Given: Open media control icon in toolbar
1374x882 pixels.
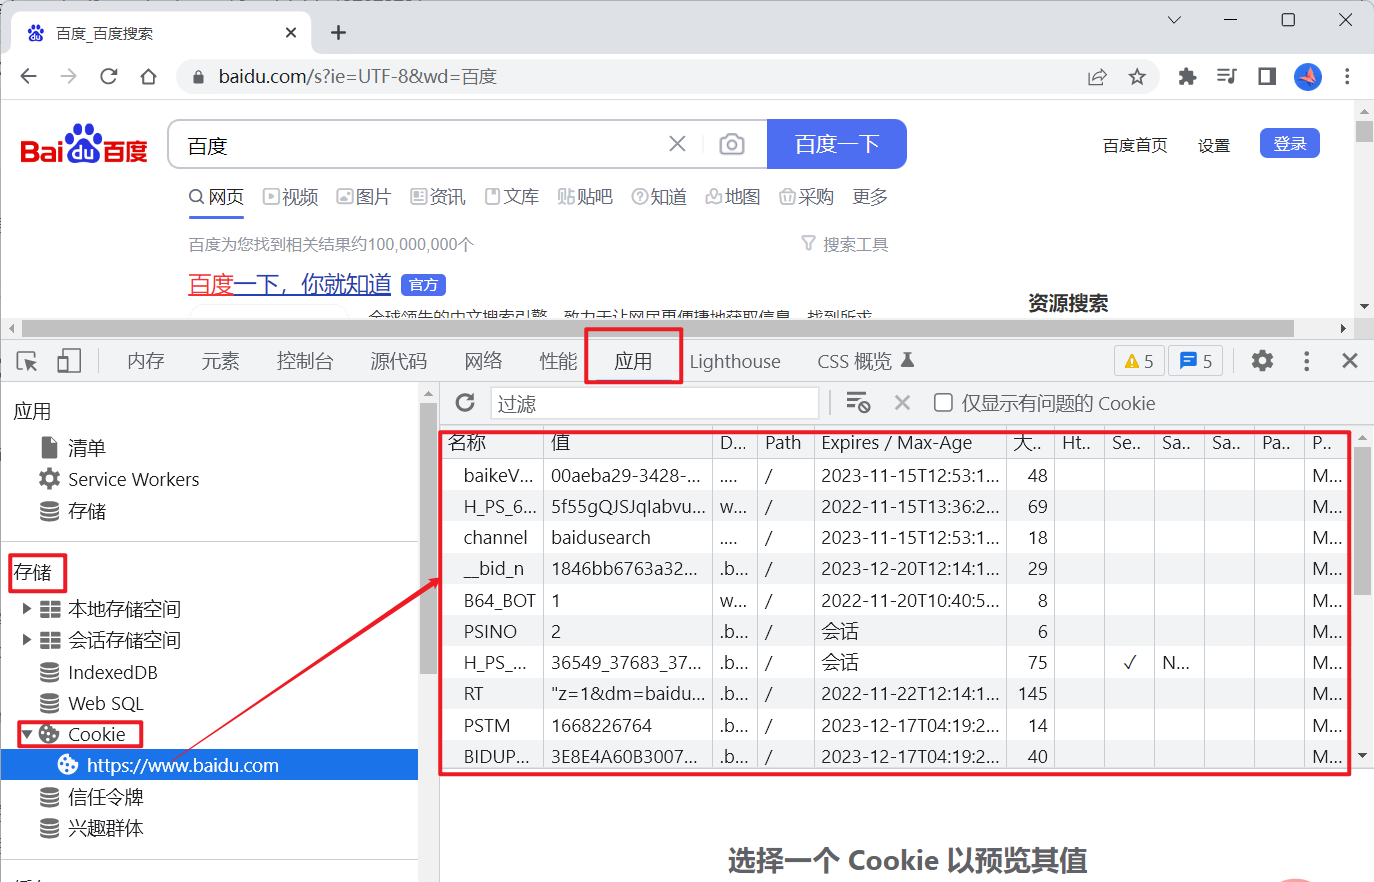Looking at the screenshot, I should coord(1227,77).
